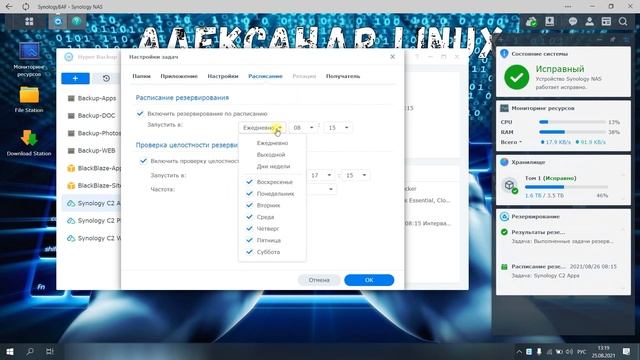This screenshot has width=640, height=360.
Task: Click the browser reload icon
Action: coord(26,7)
